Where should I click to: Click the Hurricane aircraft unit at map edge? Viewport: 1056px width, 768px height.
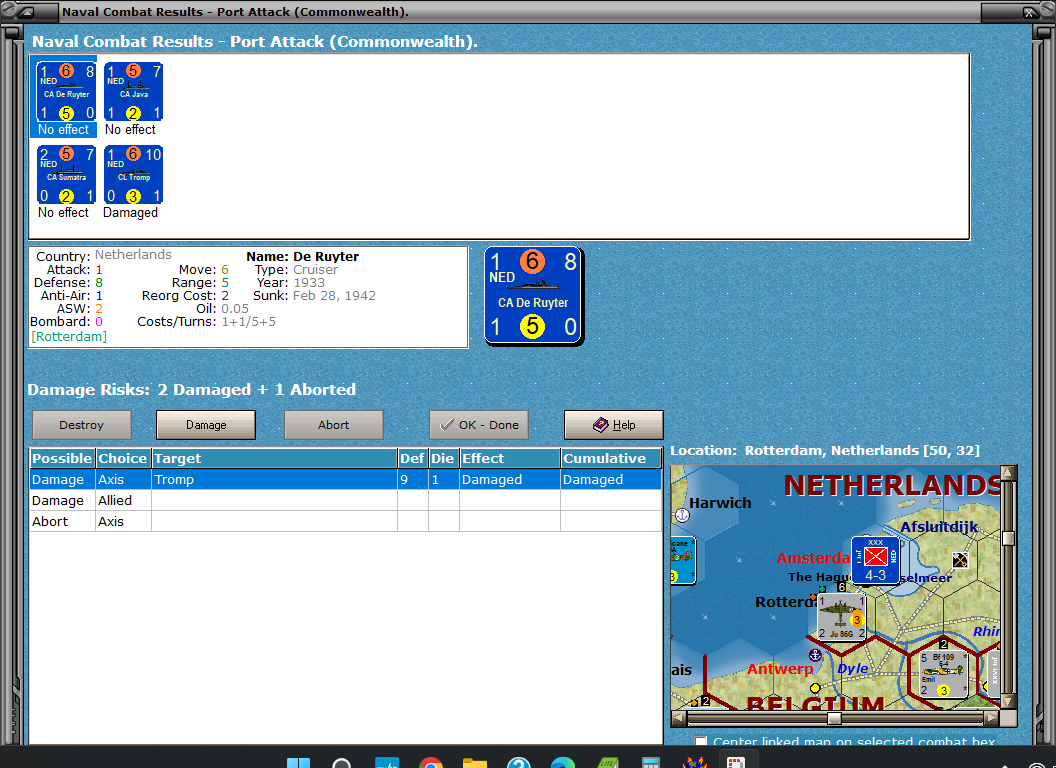point(683,561)
